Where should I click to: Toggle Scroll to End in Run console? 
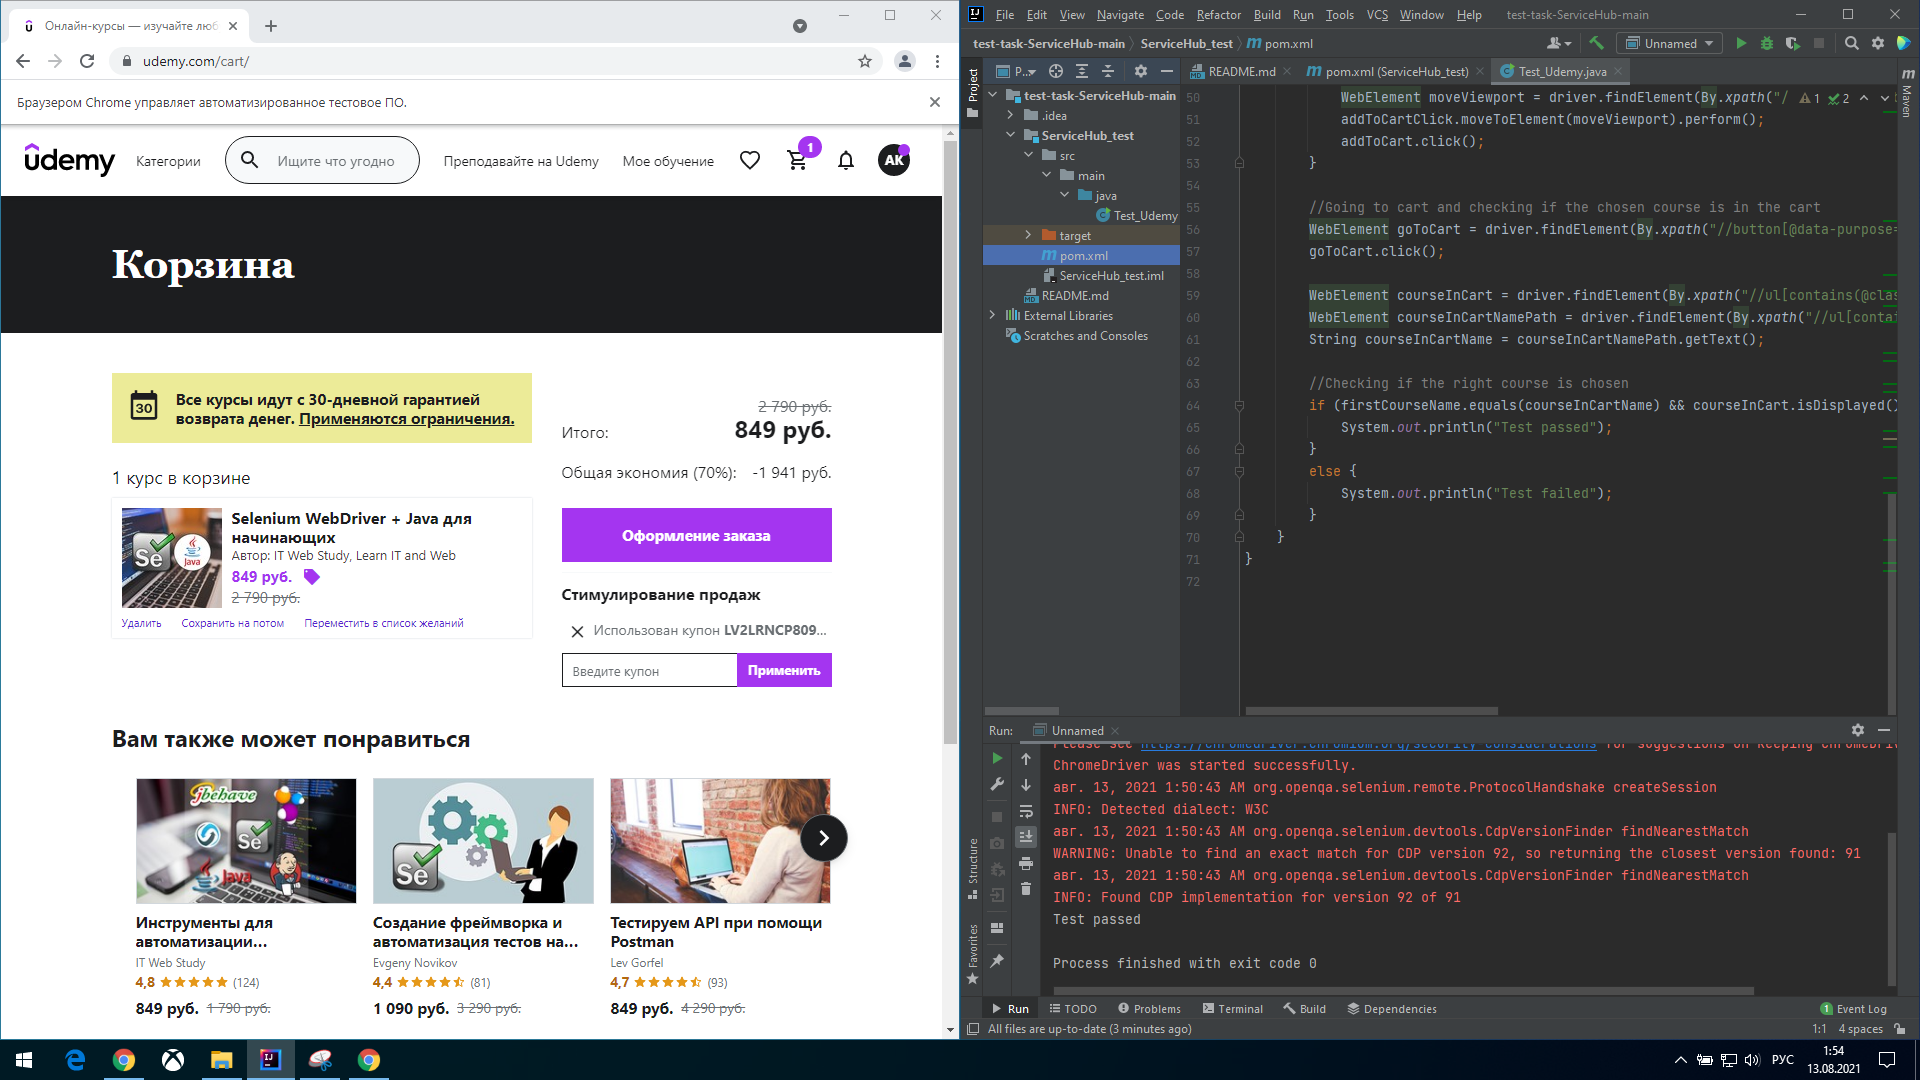(1026, 837)
